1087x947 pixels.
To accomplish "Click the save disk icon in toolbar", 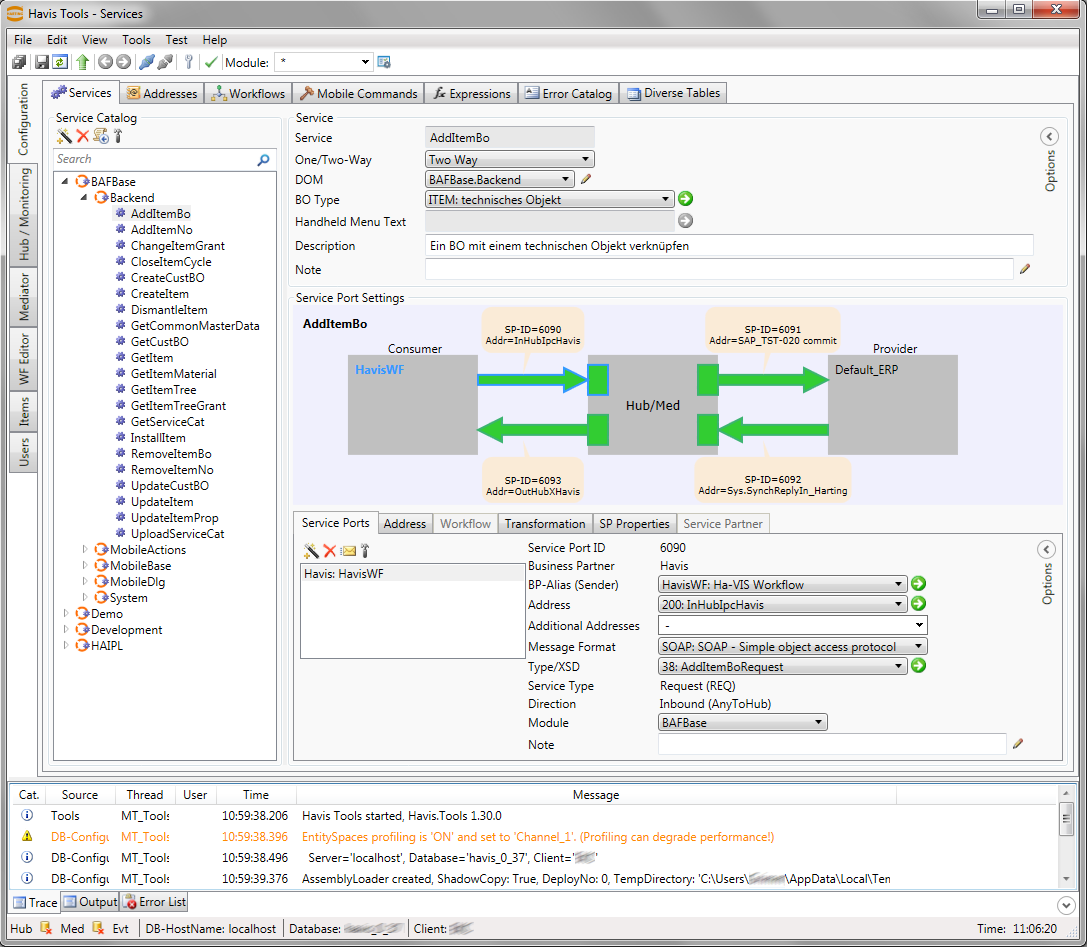I will point(42,62).
